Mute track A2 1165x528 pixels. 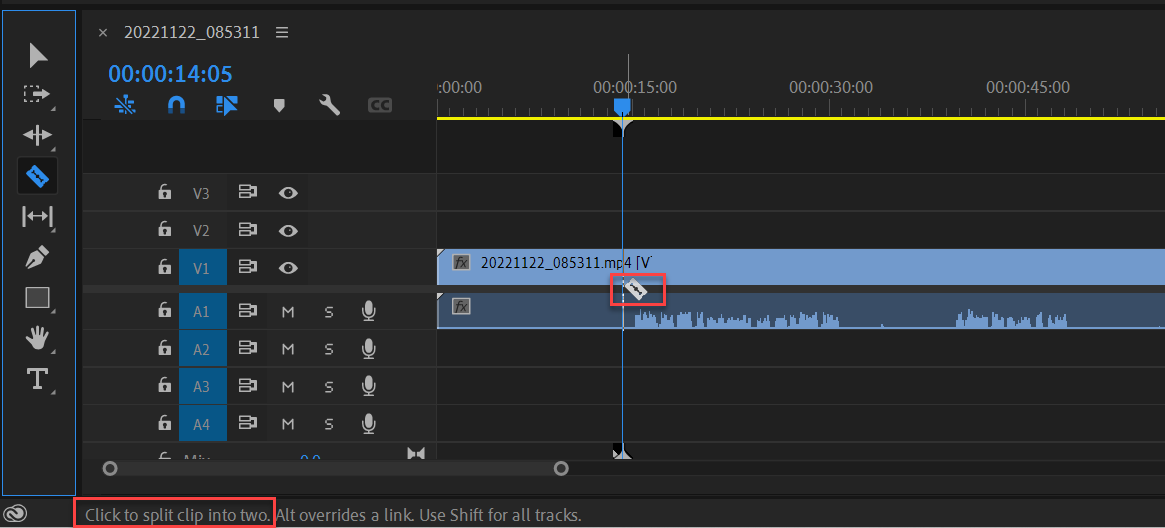pyautogui.click(x=288, y=349)
